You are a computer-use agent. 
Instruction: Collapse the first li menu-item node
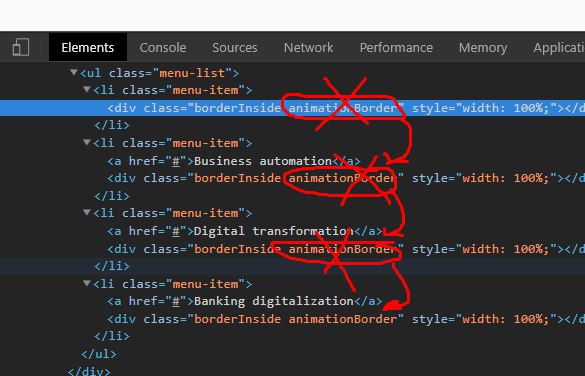coord(87,90)
